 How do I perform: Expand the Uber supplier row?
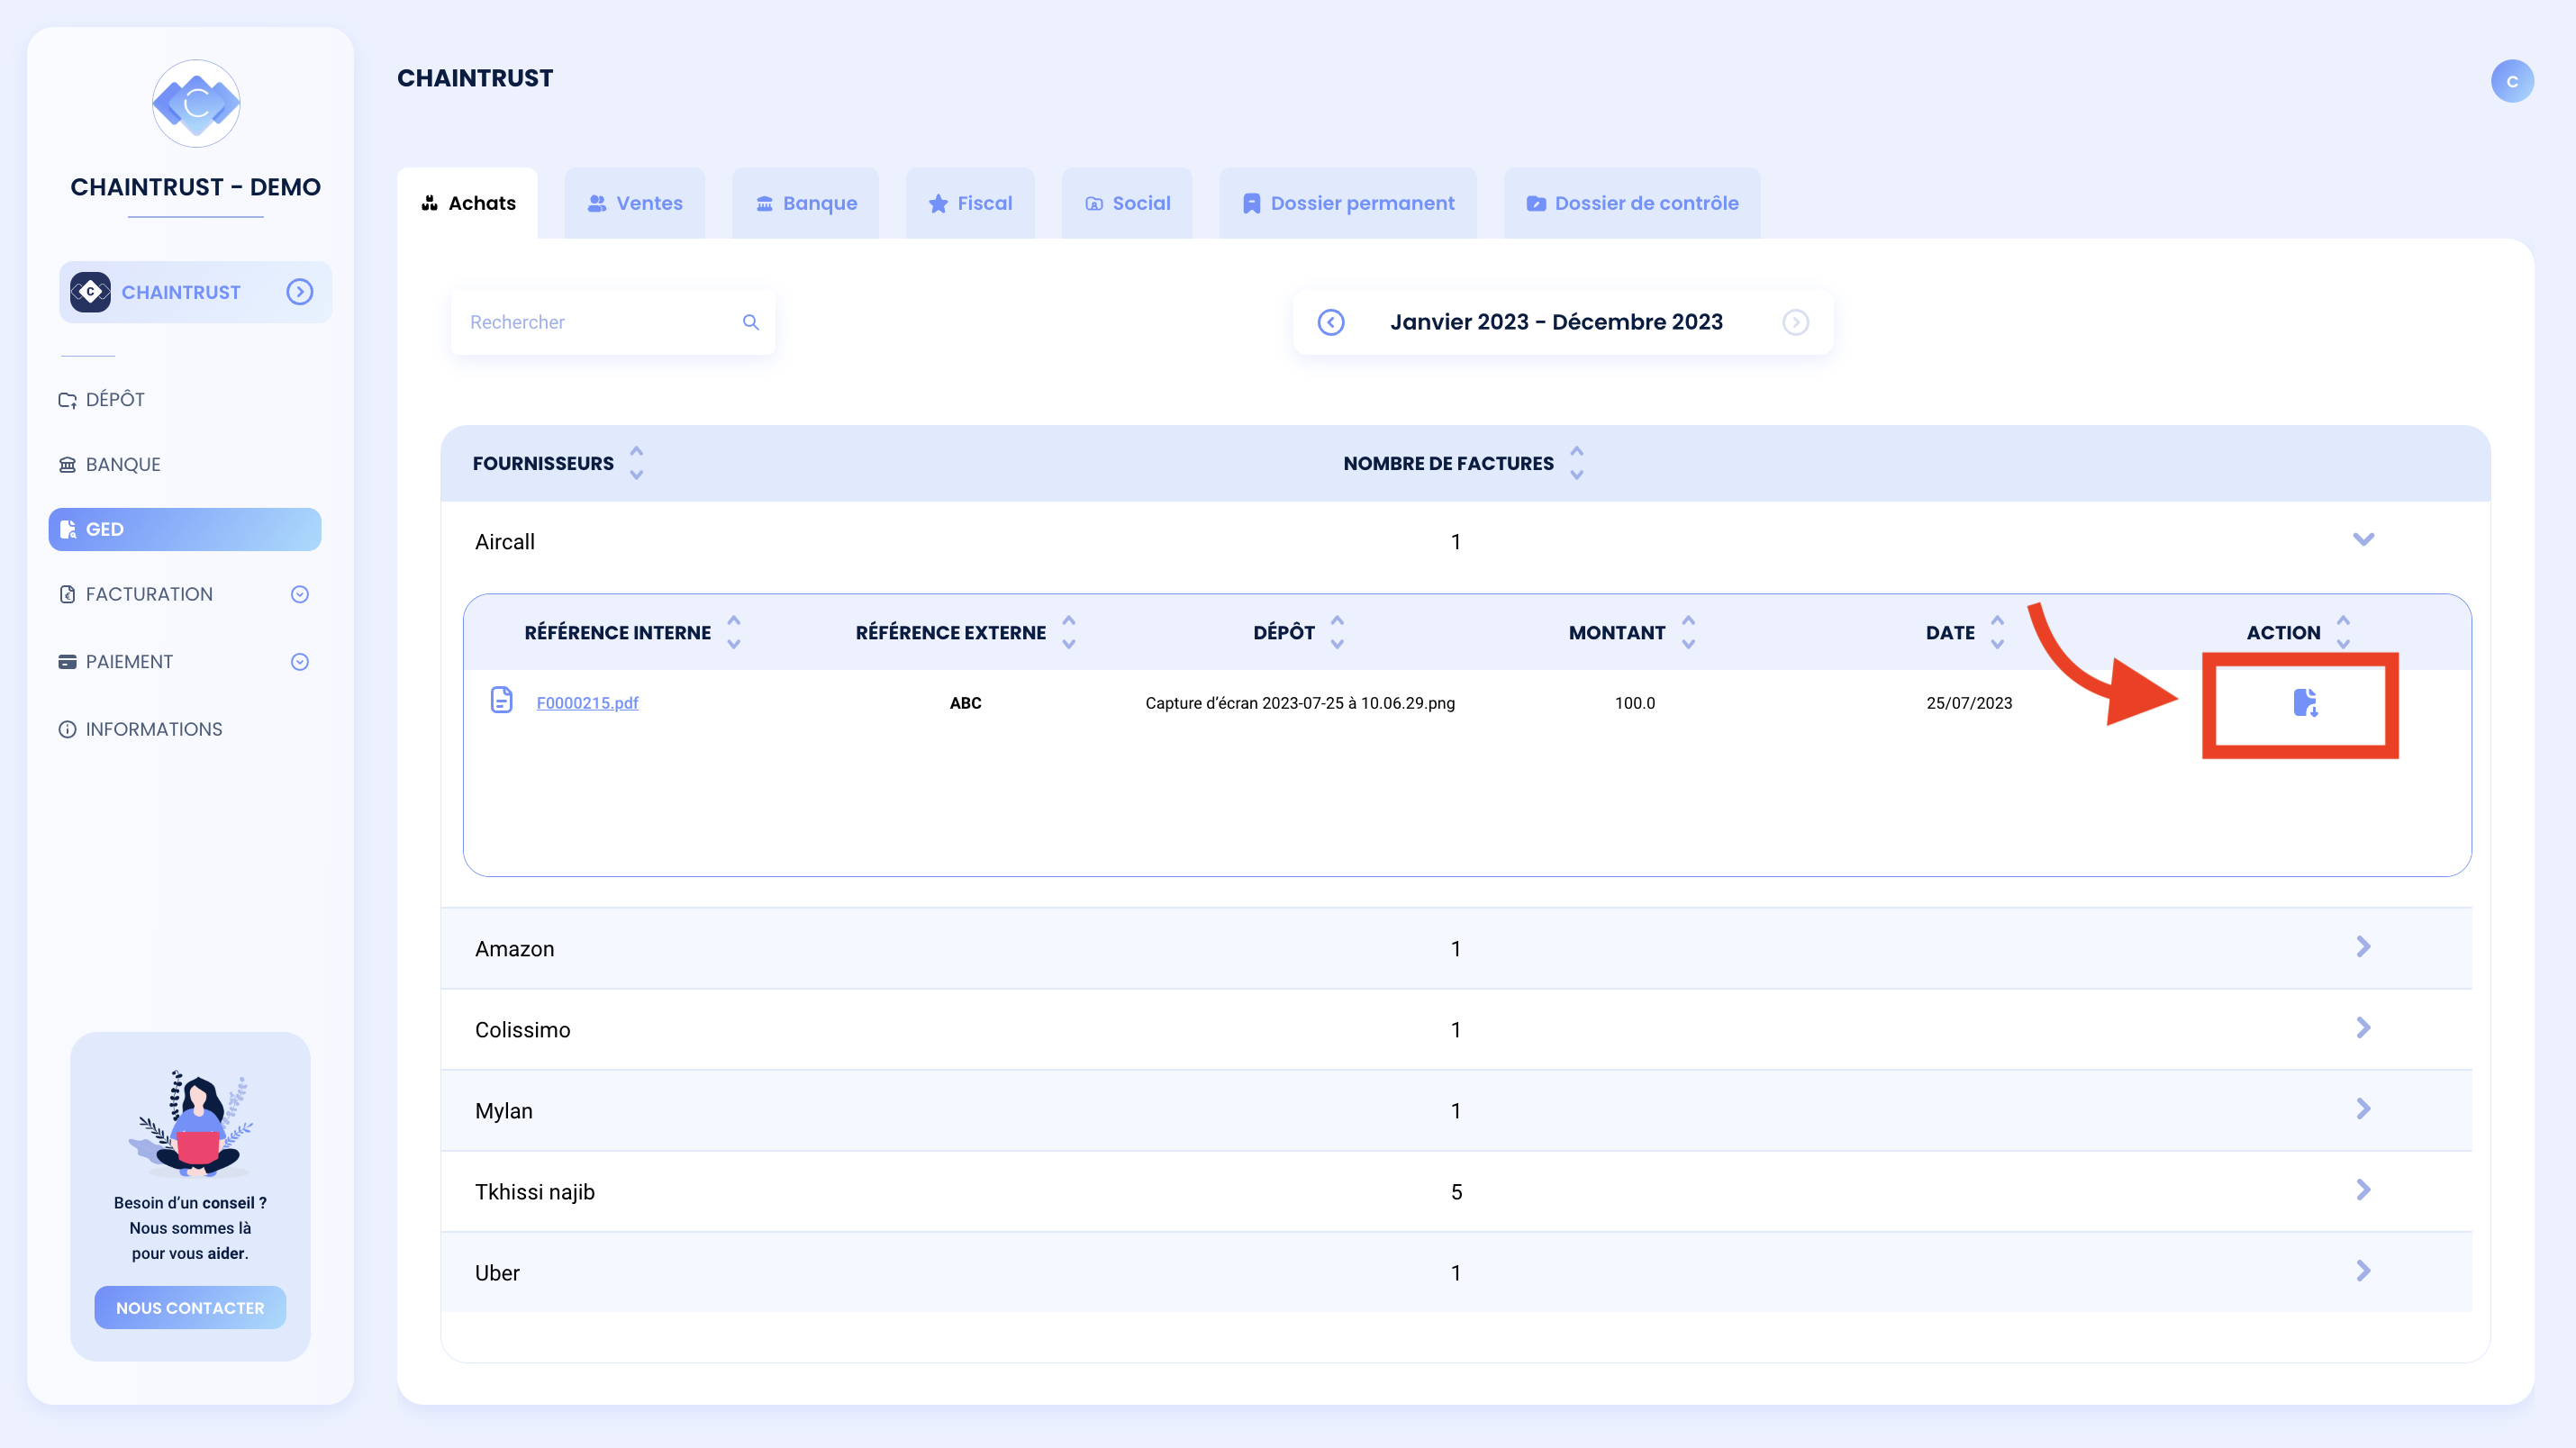2363,1270
